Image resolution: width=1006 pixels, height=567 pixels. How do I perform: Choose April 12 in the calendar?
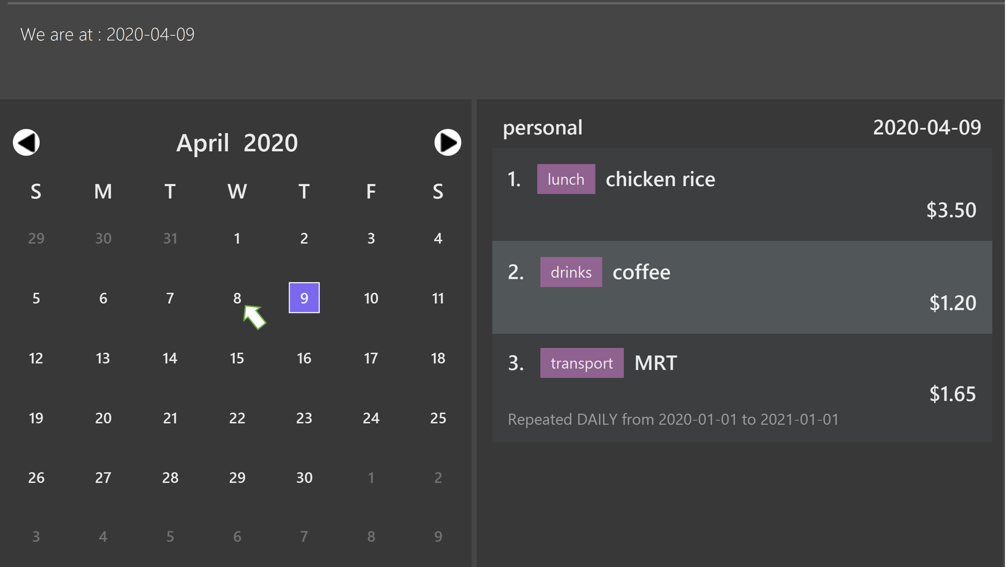pos(36,358)
